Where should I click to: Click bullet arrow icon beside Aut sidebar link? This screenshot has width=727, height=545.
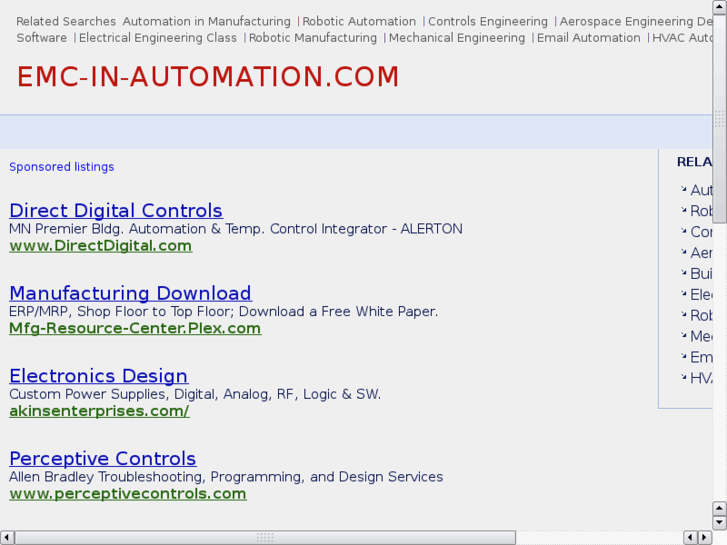pyautogui.click(x=683, y=188)
